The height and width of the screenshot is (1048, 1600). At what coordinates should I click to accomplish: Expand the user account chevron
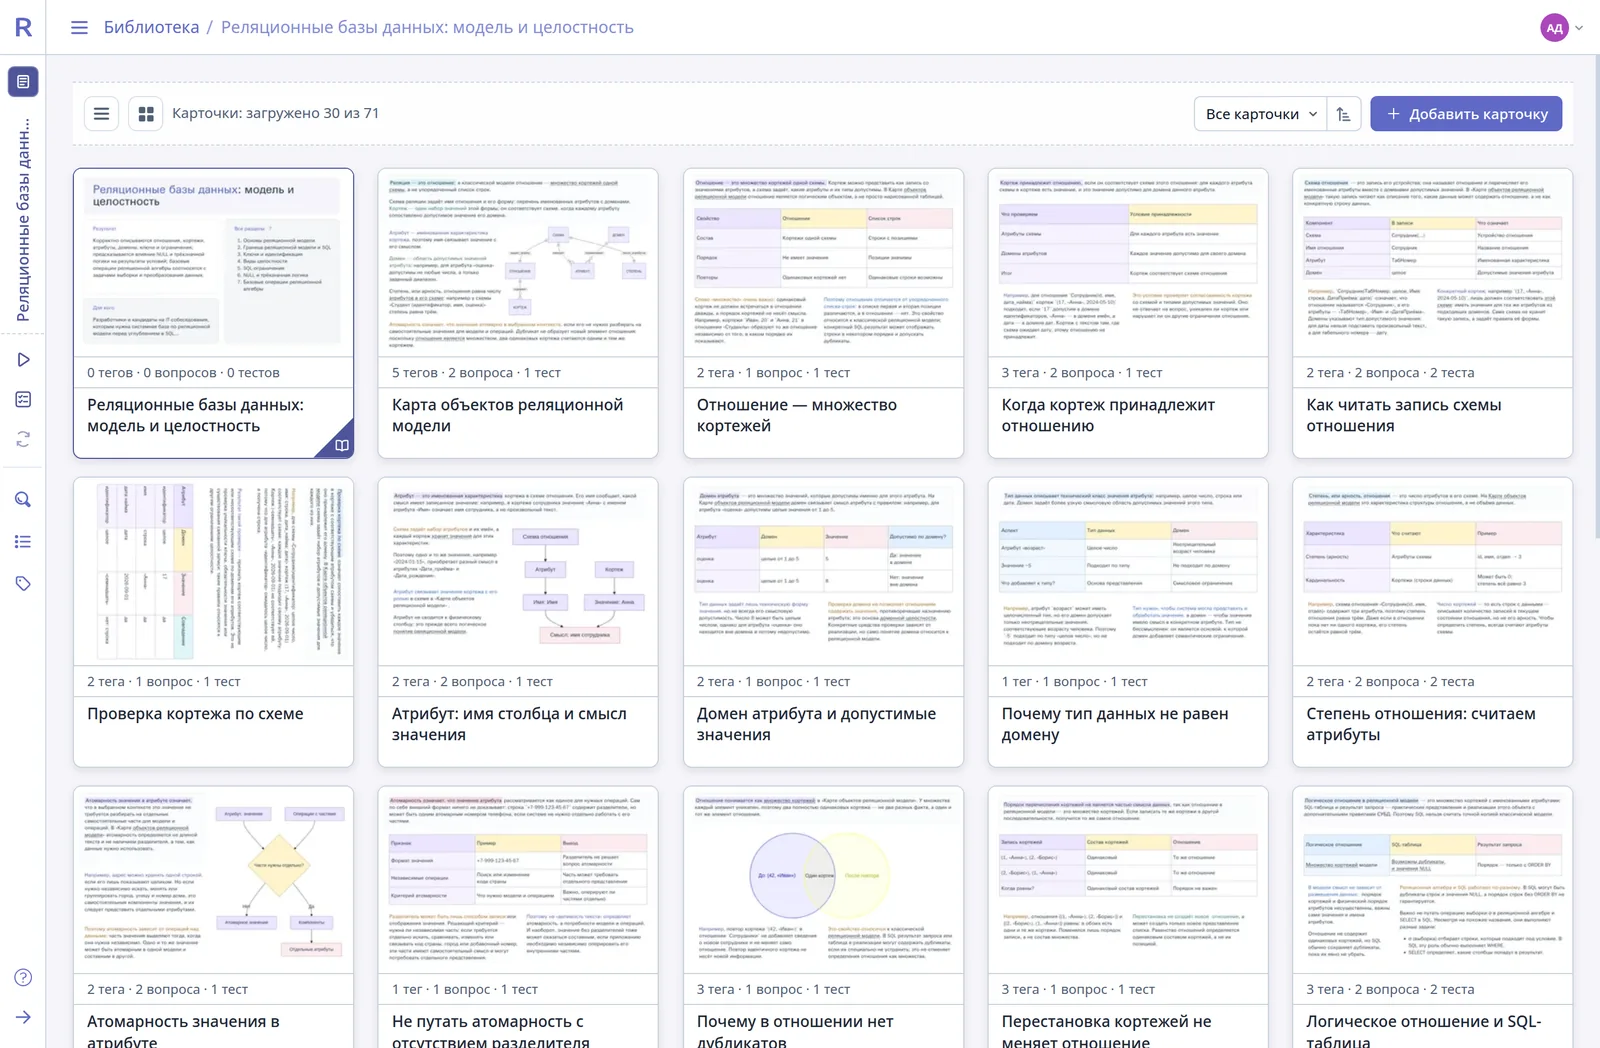point(1580,28)
